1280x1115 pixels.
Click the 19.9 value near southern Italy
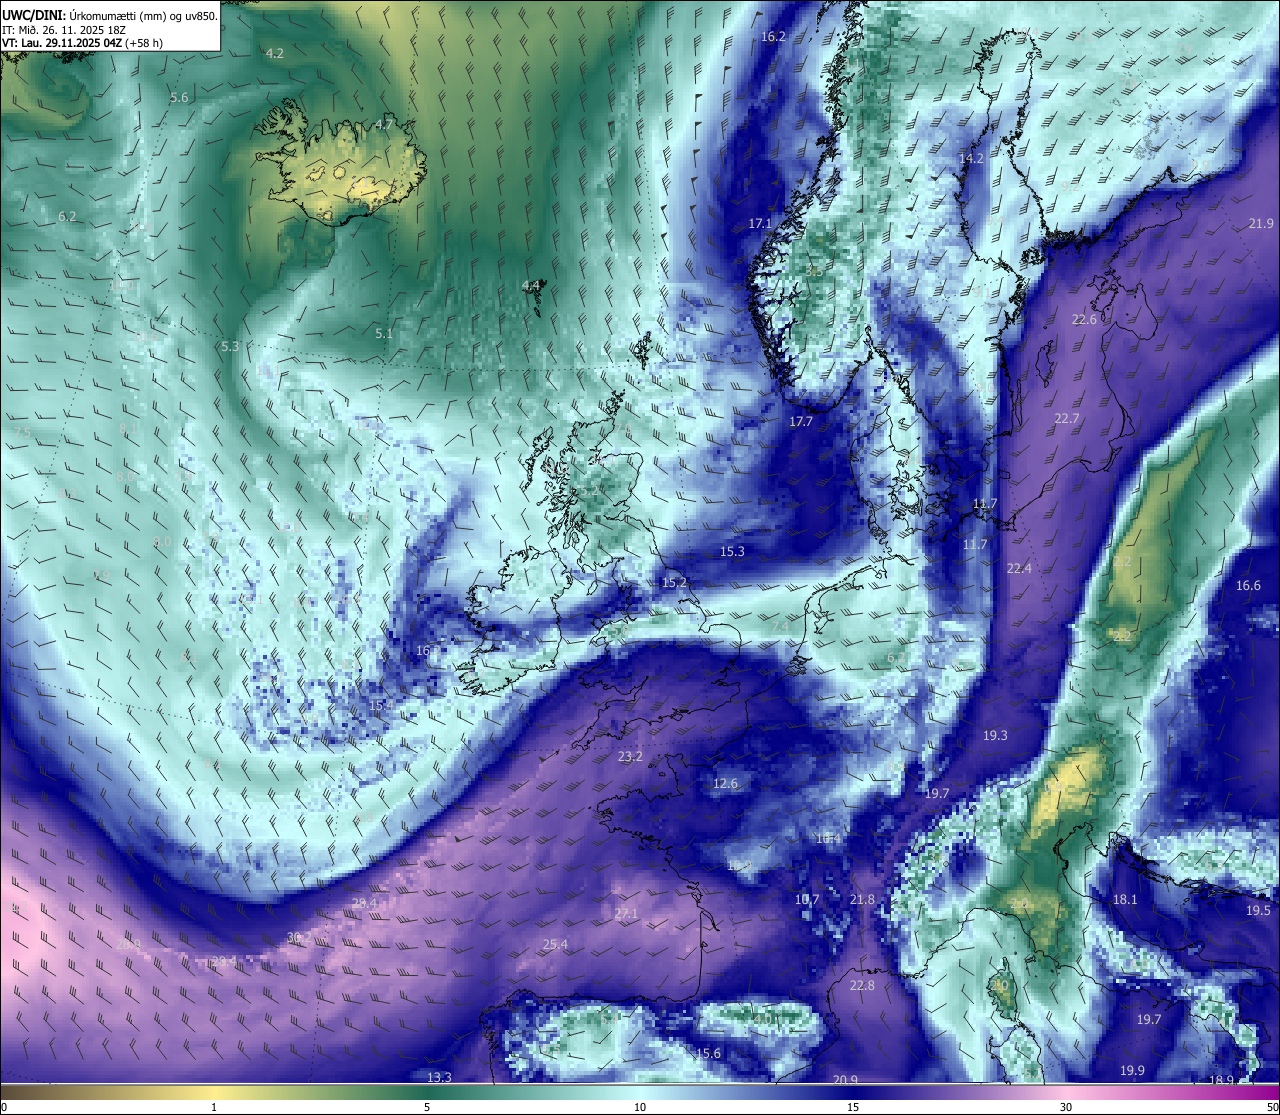tap(1132, 1071)
